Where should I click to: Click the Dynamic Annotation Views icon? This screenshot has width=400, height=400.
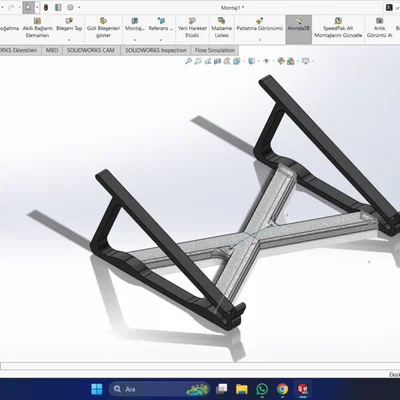point(227,61)
